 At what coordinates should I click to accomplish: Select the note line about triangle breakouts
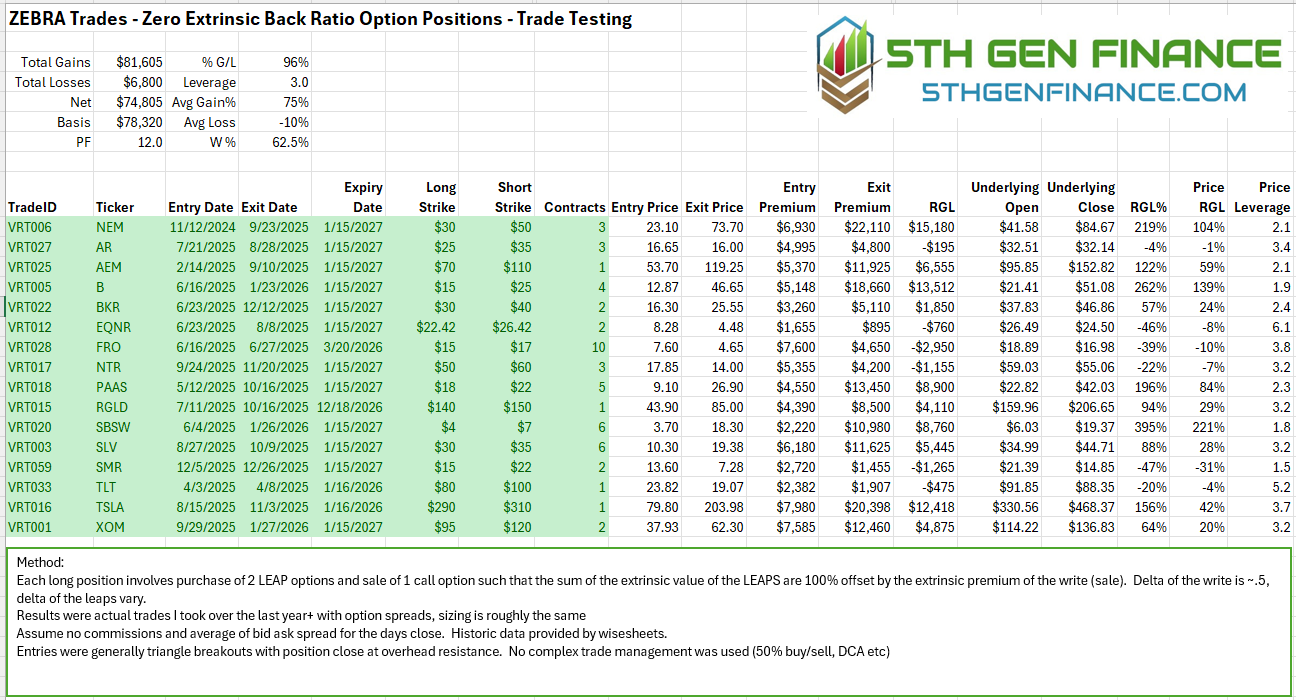point(453,651)
